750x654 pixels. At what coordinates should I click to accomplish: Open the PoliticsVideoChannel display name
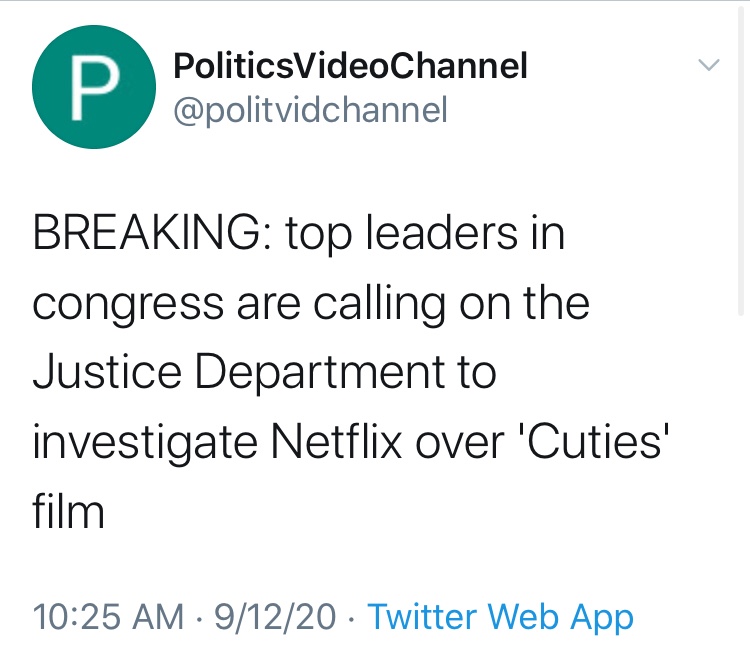tap(350, 67)
